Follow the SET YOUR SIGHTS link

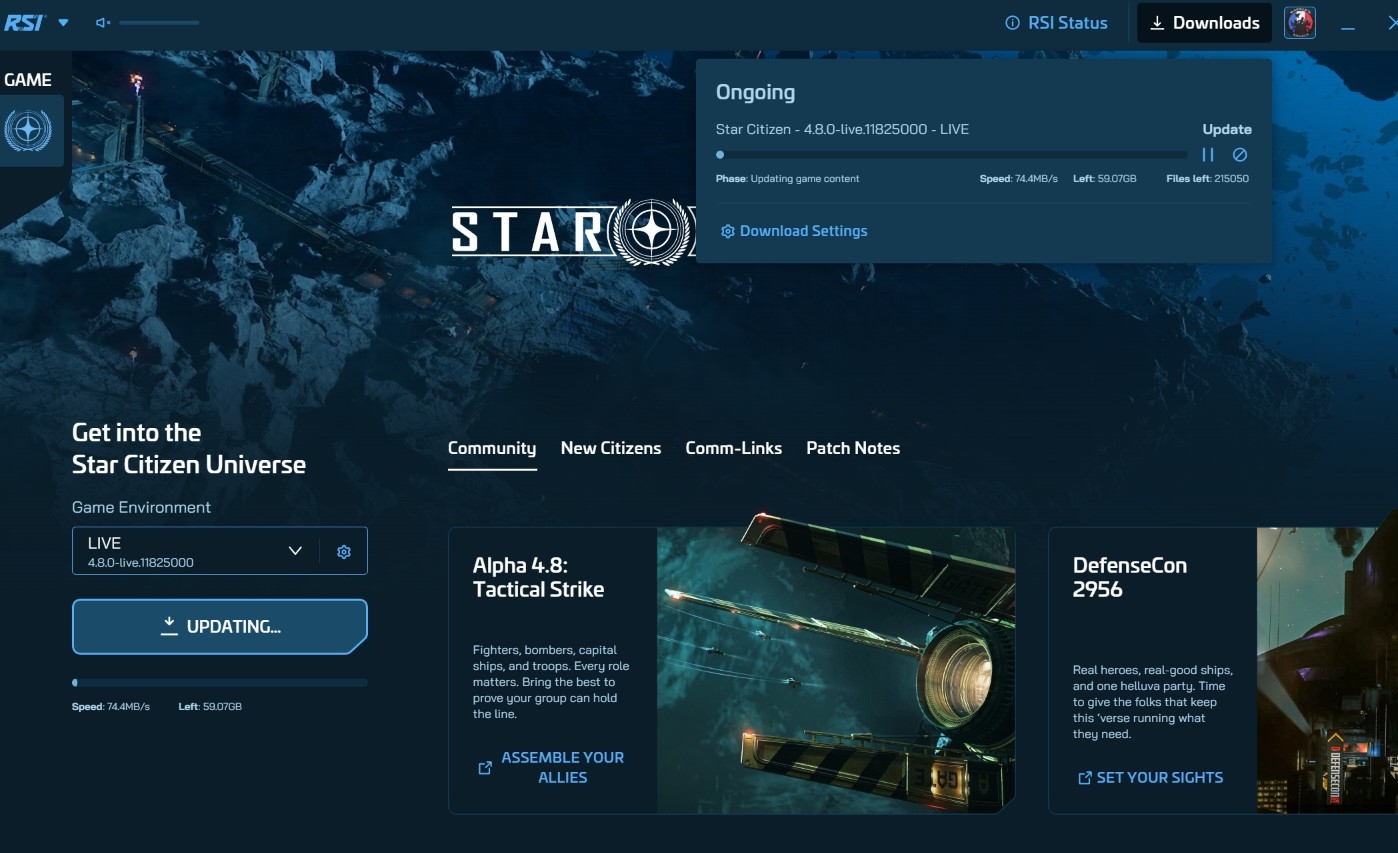pyautogui.click(x=1150, y=777)
